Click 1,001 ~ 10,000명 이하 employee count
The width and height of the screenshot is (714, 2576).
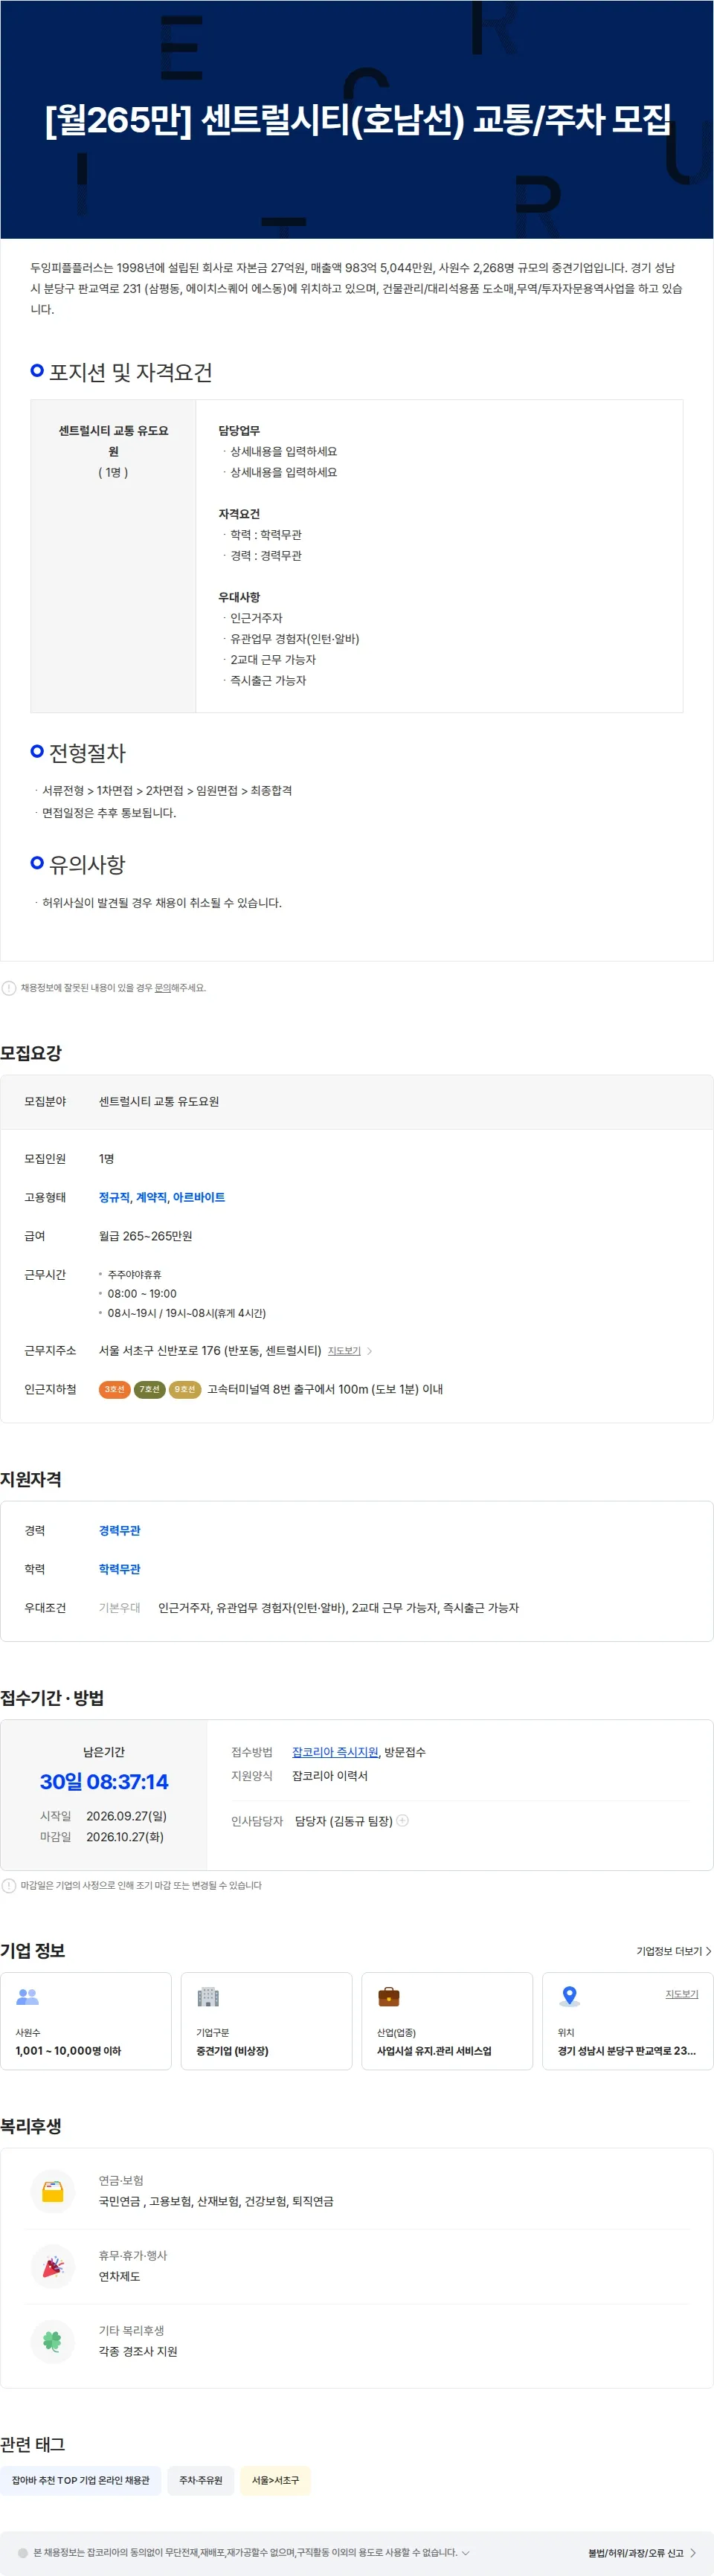point(68,2051)
